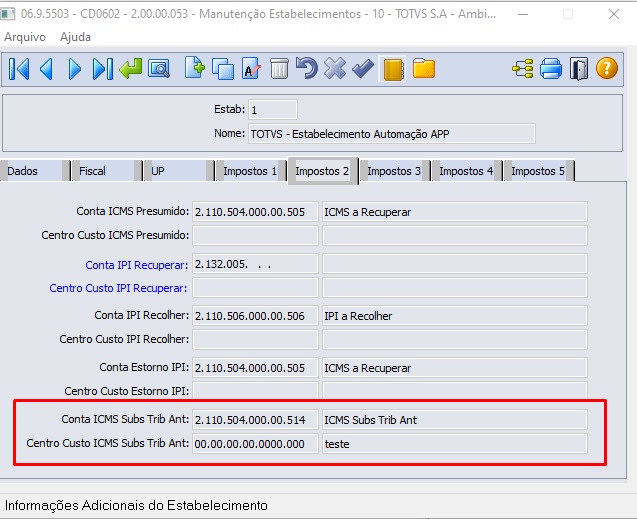Screen dimensions: 637x519
Task: Click 'Informações Adicionais do Estabelecimento' status text
Action: pyautogui.click(x=136, y=506)
